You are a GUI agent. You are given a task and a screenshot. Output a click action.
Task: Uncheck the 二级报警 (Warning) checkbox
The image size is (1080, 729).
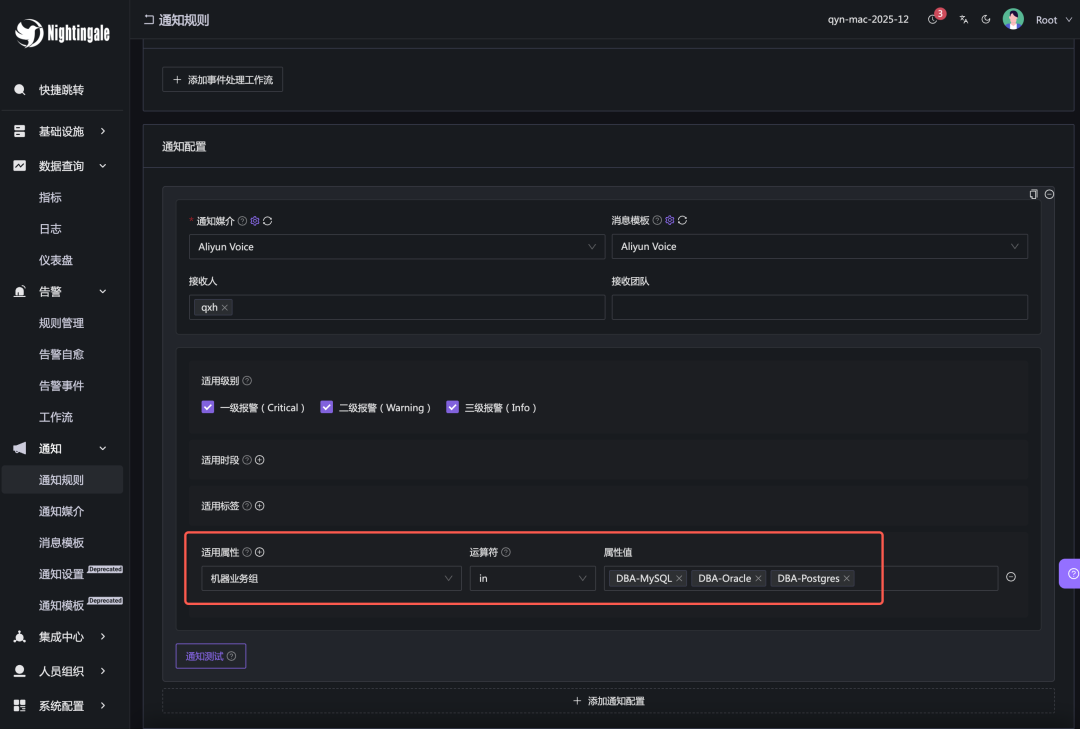click(327, 407)
